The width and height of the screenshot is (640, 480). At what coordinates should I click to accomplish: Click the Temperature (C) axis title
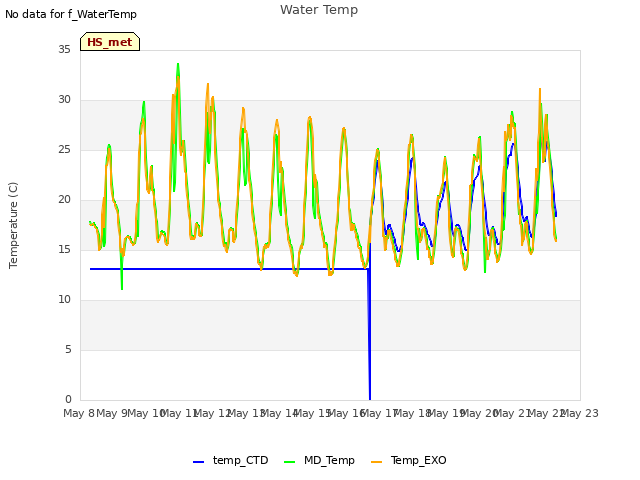[x=13, y=225]
